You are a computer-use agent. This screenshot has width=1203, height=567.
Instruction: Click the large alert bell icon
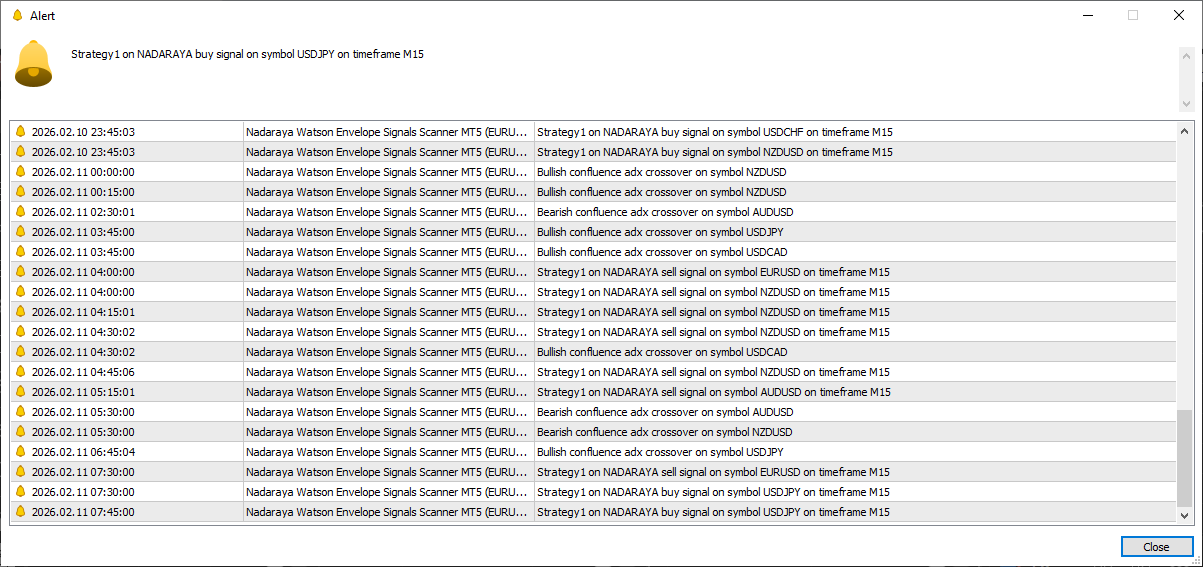tap(33, 64)
